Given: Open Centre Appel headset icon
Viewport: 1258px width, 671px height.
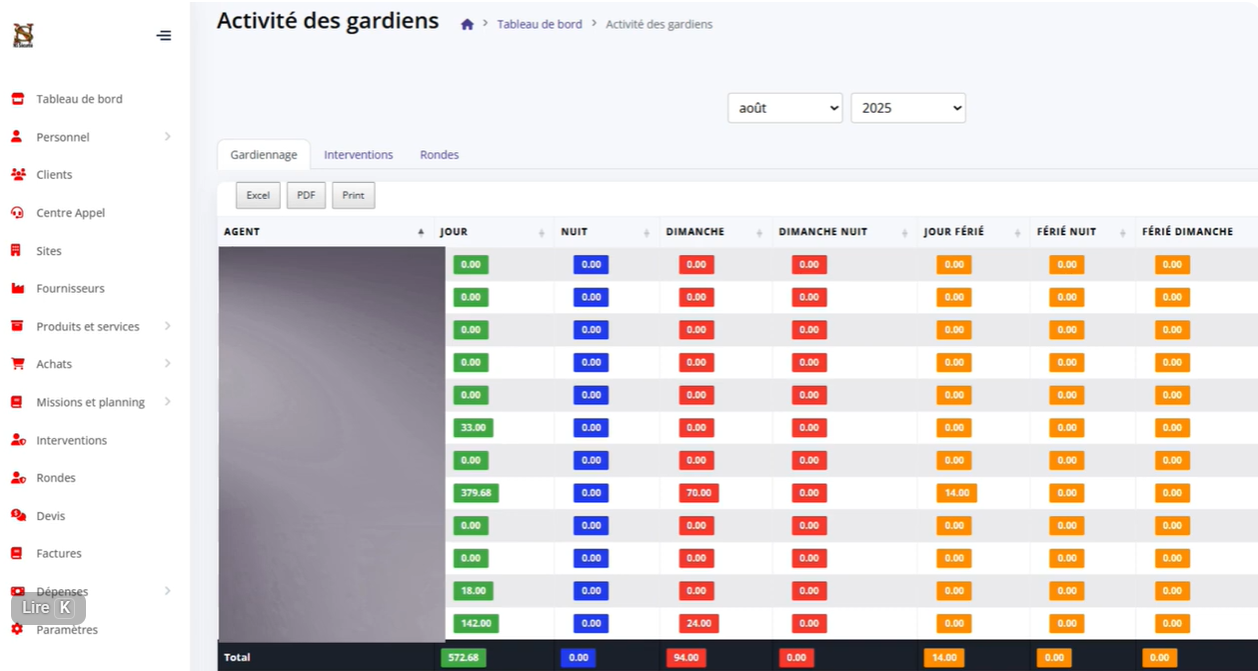Looking at the screenshot, I should pyautogui.click(x=17, y=213).
